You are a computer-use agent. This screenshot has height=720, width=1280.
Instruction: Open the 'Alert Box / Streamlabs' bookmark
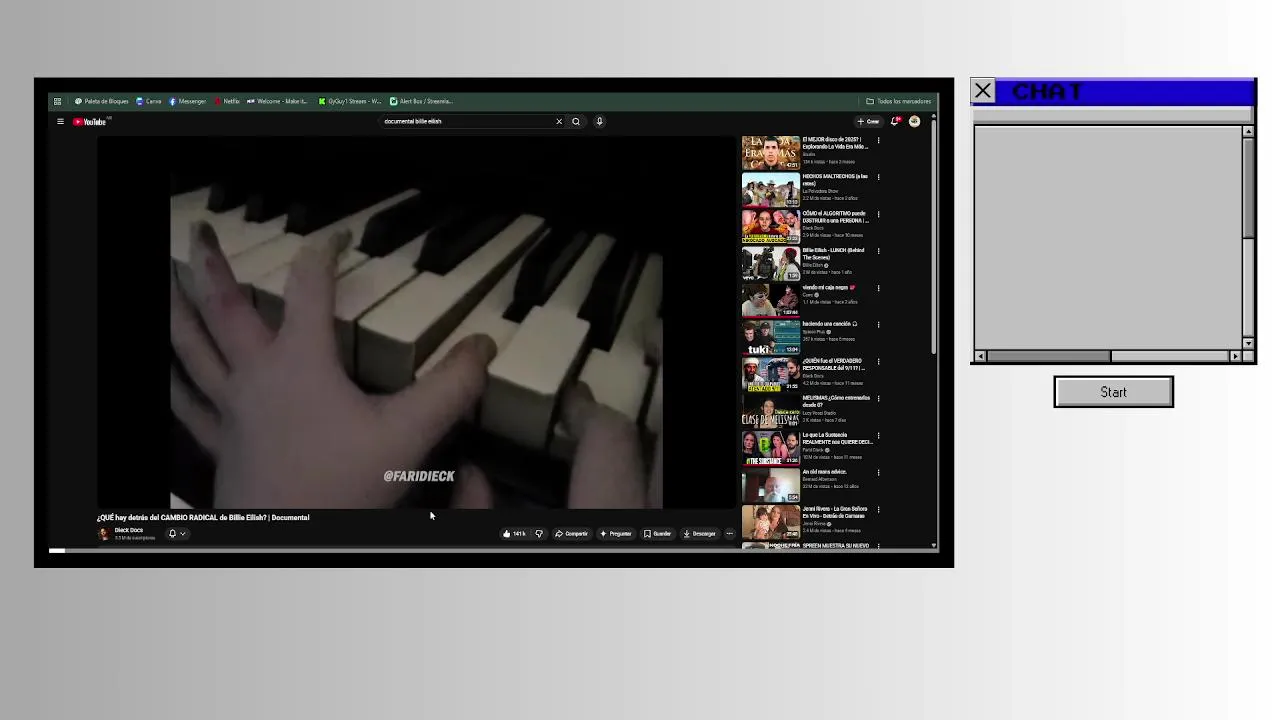421,101
